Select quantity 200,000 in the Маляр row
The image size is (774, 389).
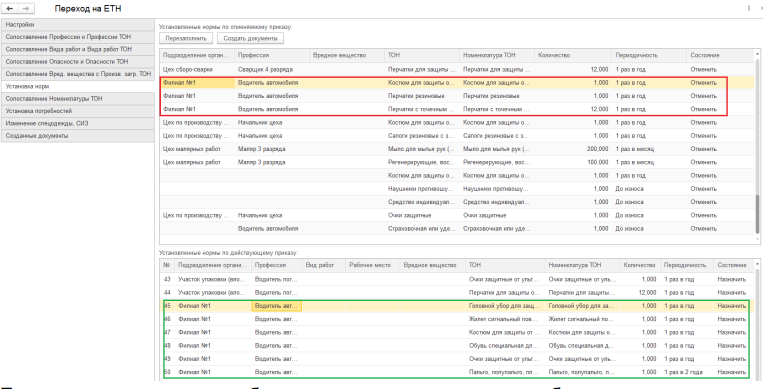point(573,149)
